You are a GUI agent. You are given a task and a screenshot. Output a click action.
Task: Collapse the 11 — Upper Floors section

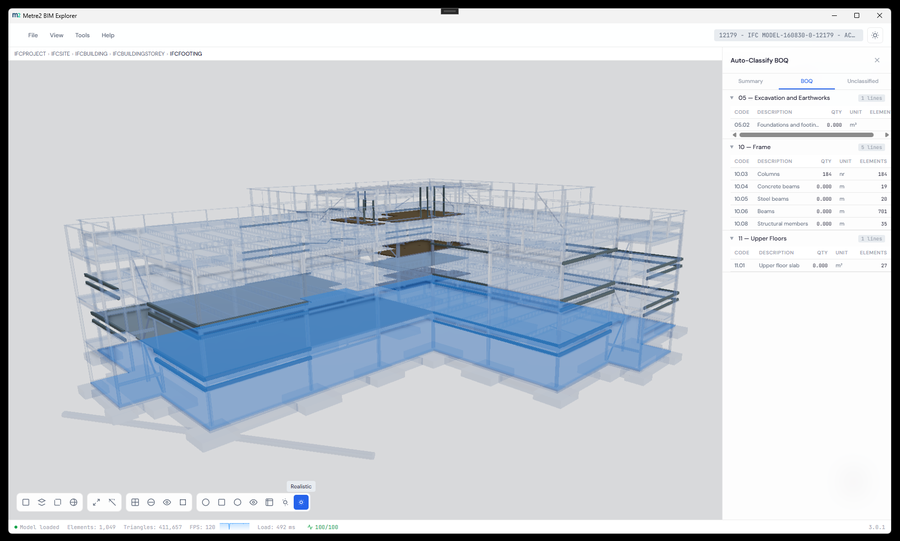[732, 238]
